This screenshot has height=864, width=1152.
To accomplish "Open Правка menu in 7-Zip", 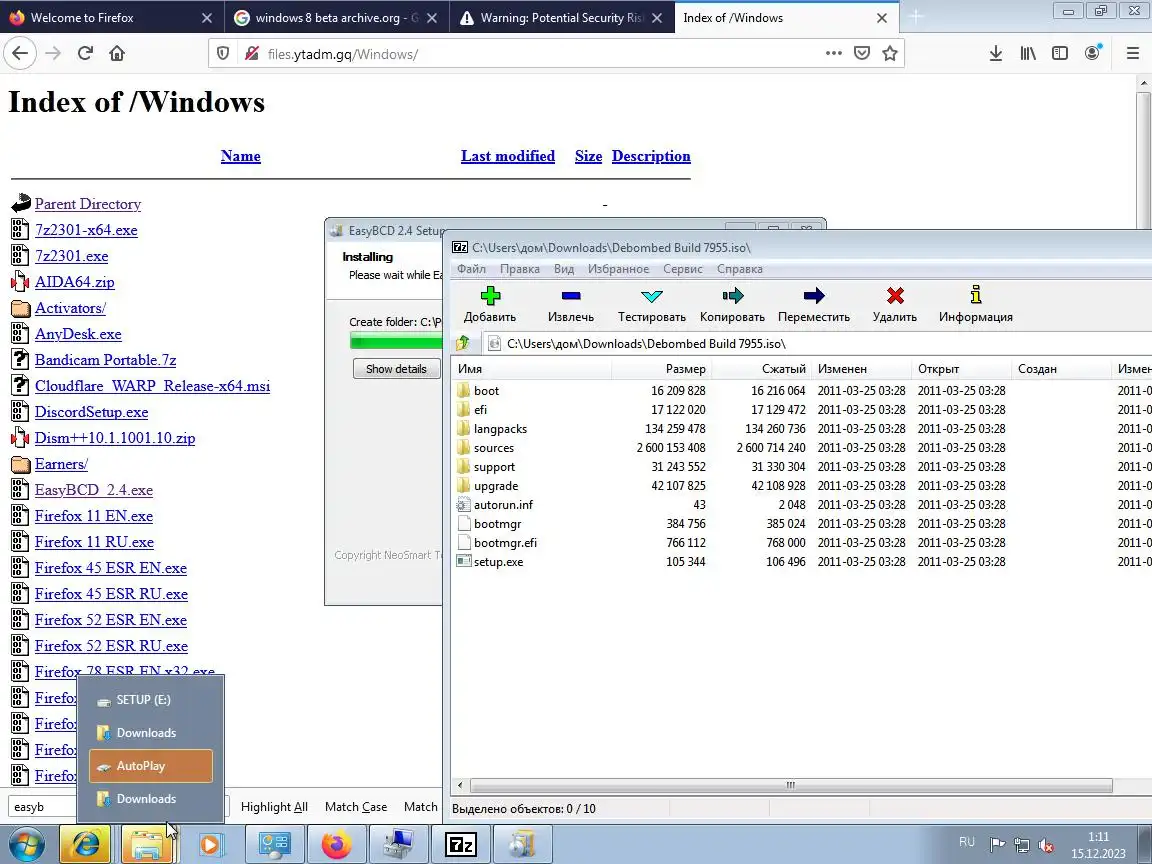I will point(519,269).
